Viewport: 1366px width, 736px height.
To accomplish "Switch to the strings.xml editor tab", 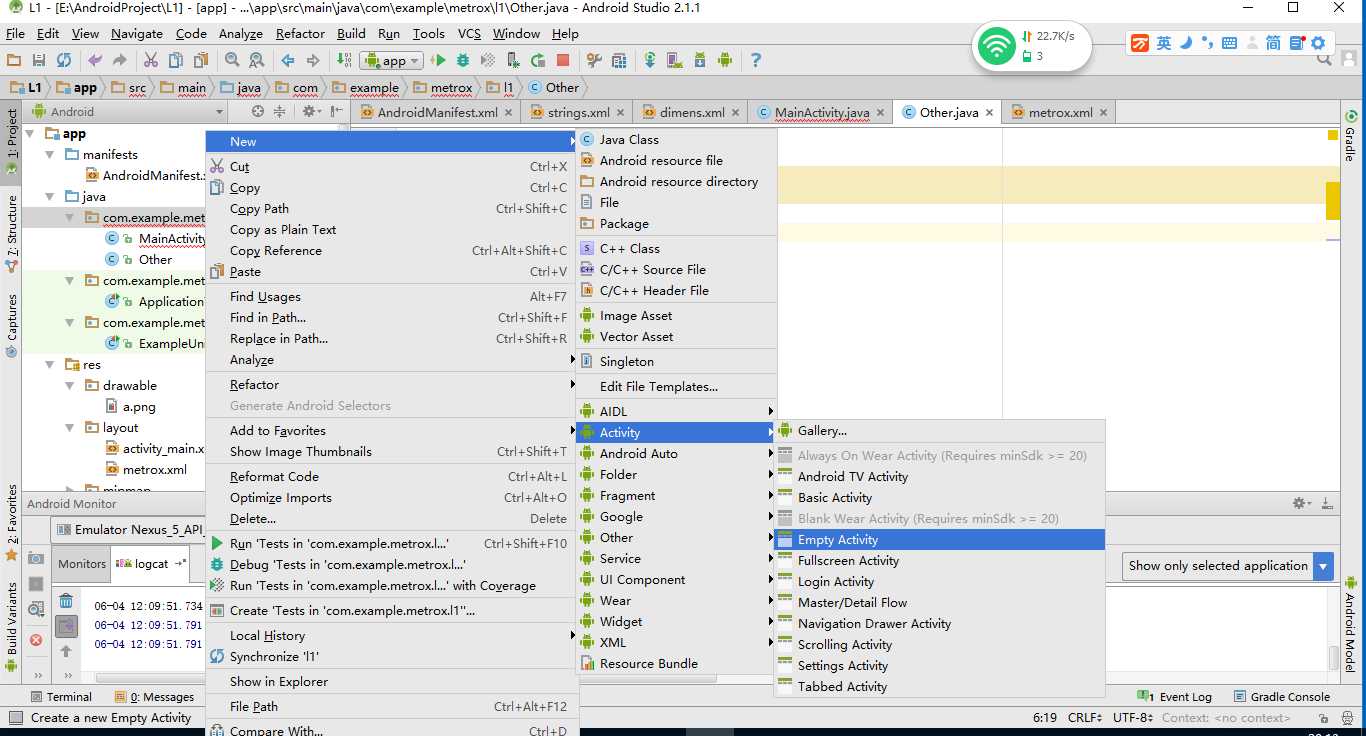I will coord(578,113).
